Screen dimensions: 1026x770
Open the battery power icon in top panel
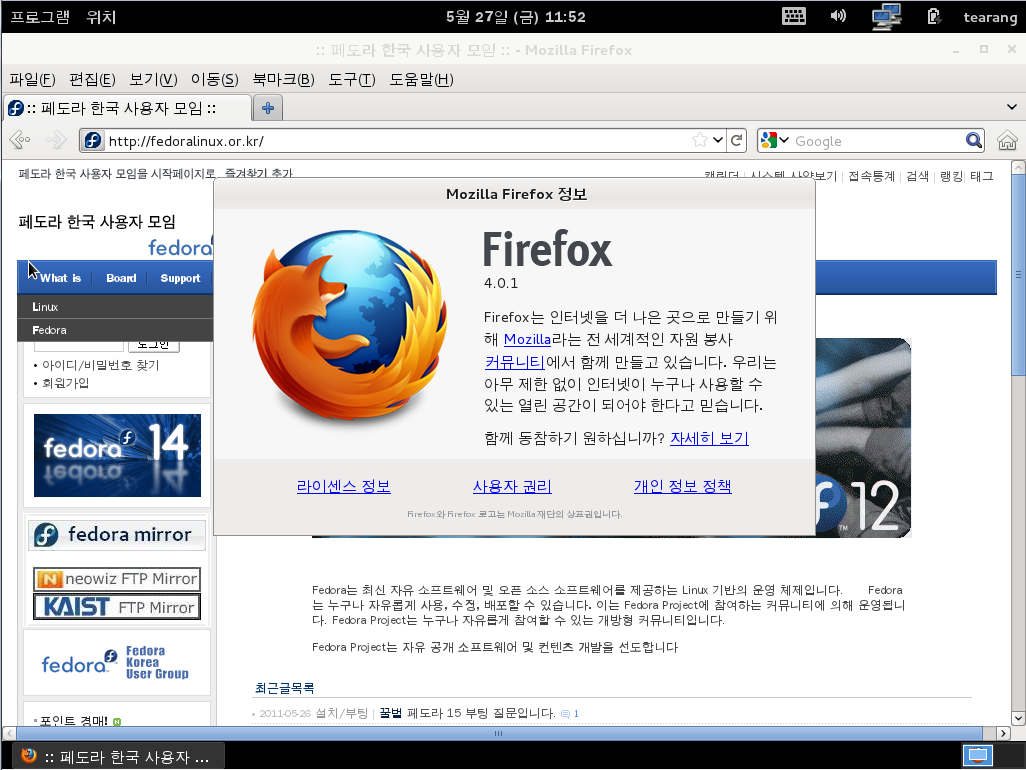click(934, 16)
